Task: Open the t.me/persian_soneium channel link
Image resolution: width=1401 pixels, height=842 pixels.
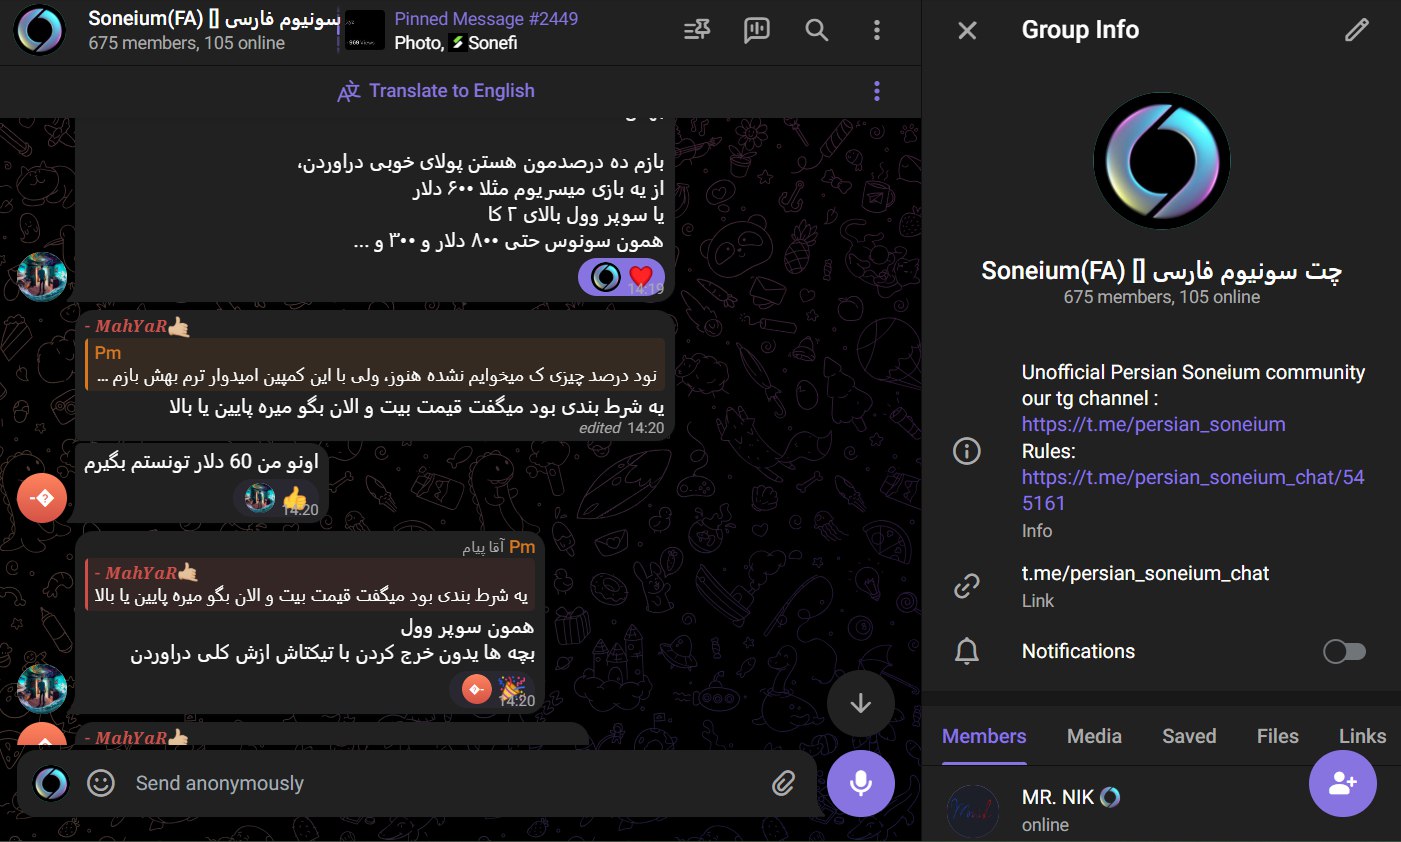Action: (x=1153, y=424)
